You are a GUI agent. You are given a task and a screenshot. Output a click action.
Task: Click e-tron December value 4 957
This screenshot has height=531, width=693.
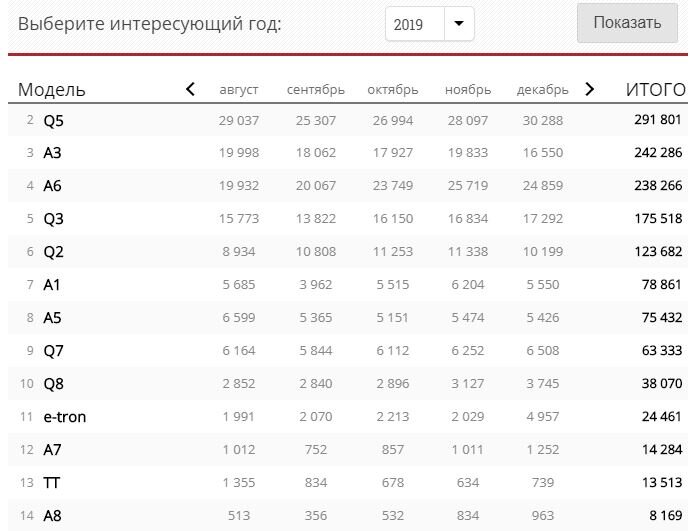coord(543,416)
